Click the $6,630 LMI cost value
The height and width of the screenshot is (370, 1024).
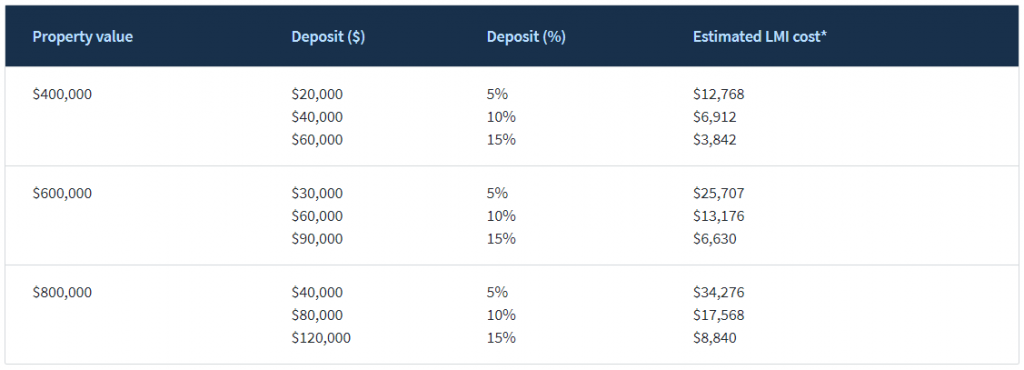[714, 239]
